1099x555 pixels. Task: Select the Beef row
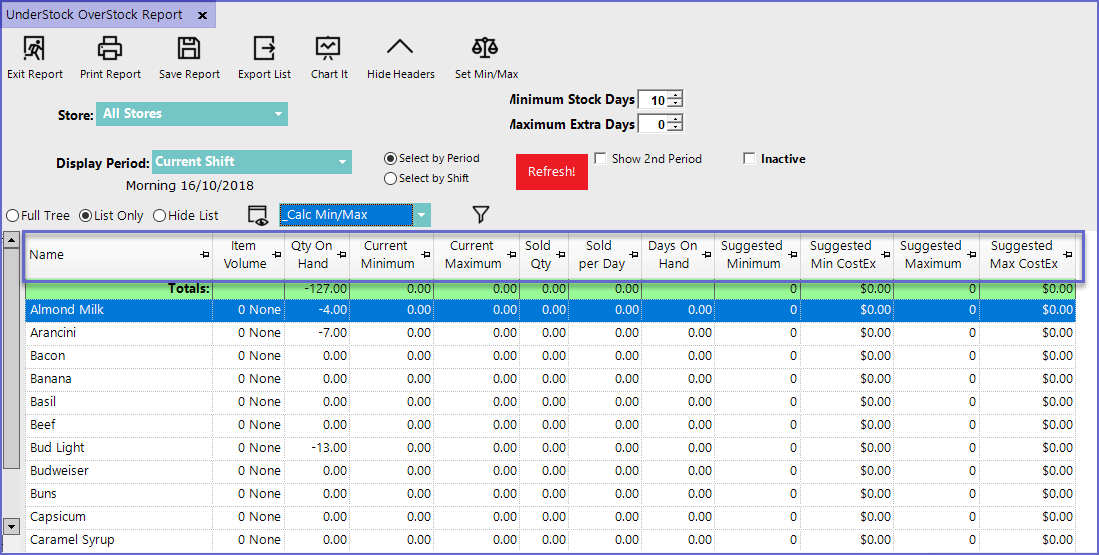(x=550, y=425)
